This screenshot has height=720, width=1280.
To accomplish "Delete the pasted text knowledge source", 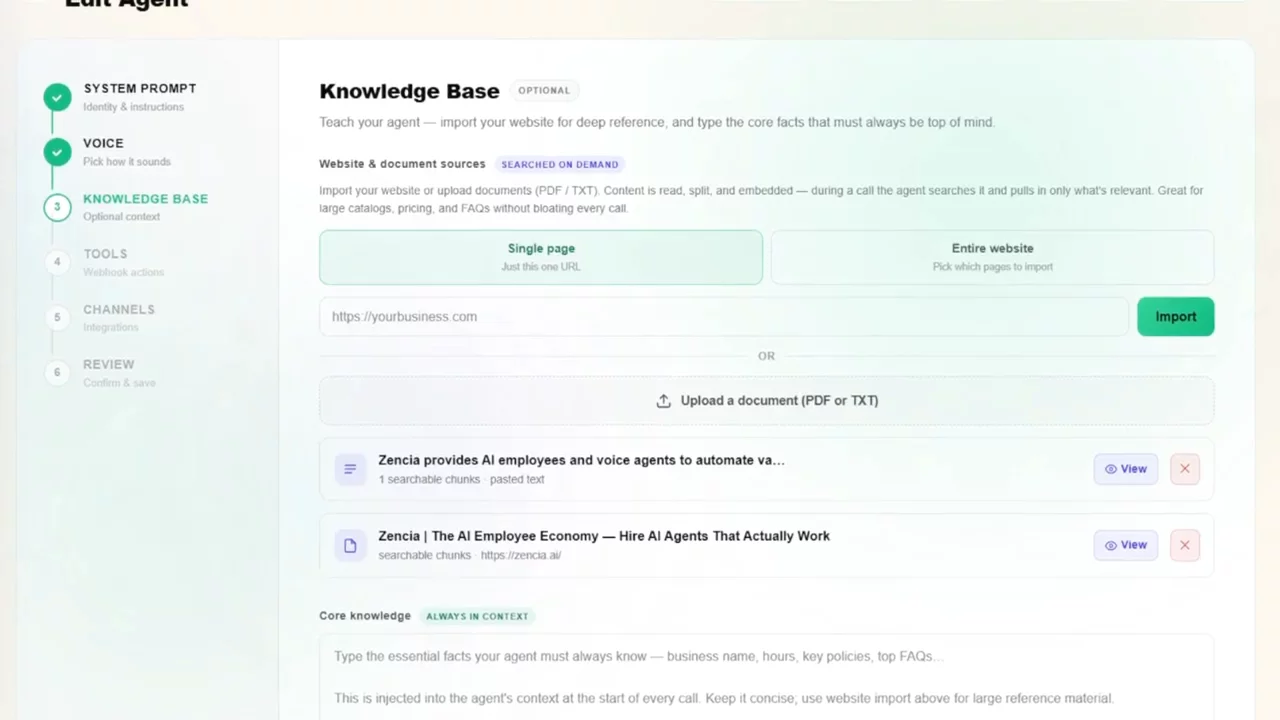I will pos(1185,469).
